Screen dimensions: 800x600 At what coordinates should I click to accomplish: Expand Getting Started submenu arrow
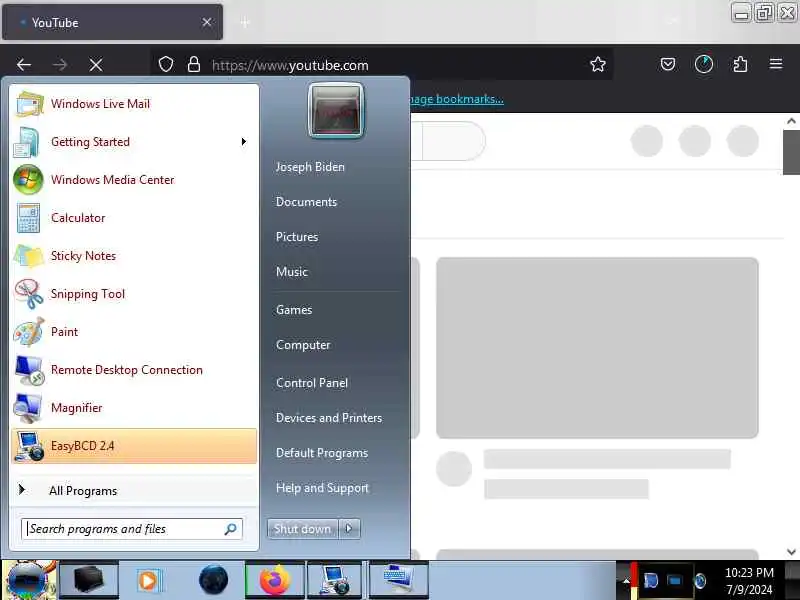coord(244,142)
